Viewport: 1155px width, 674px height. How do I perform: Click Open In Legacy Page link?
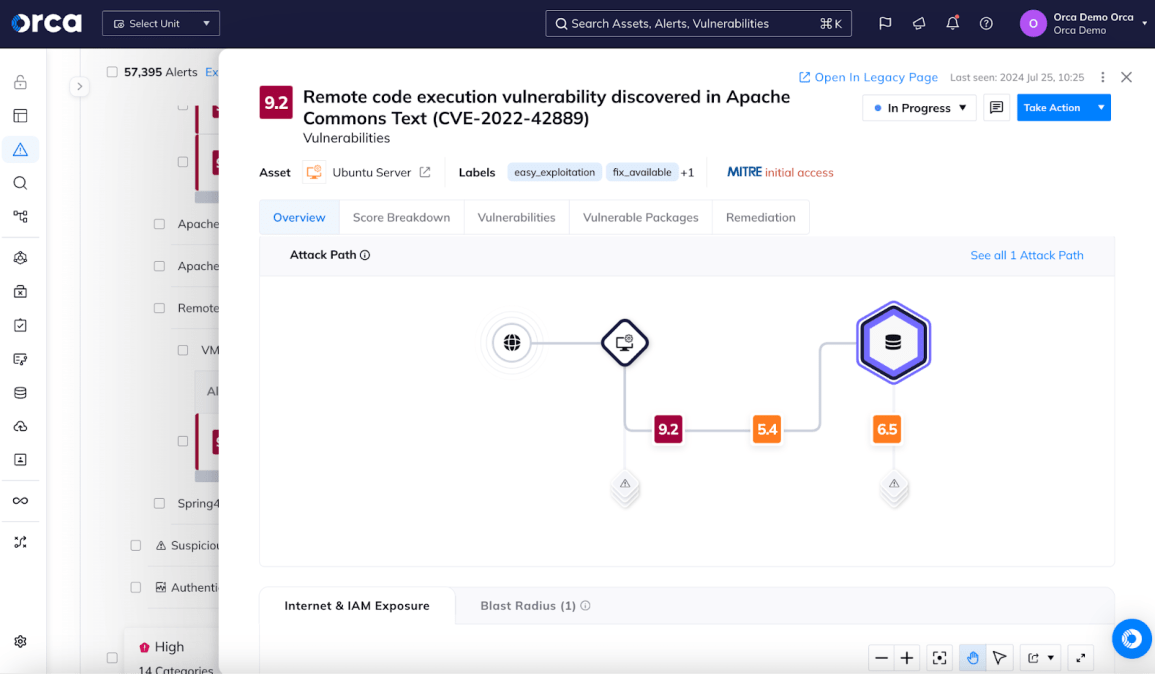coord(868,77)
